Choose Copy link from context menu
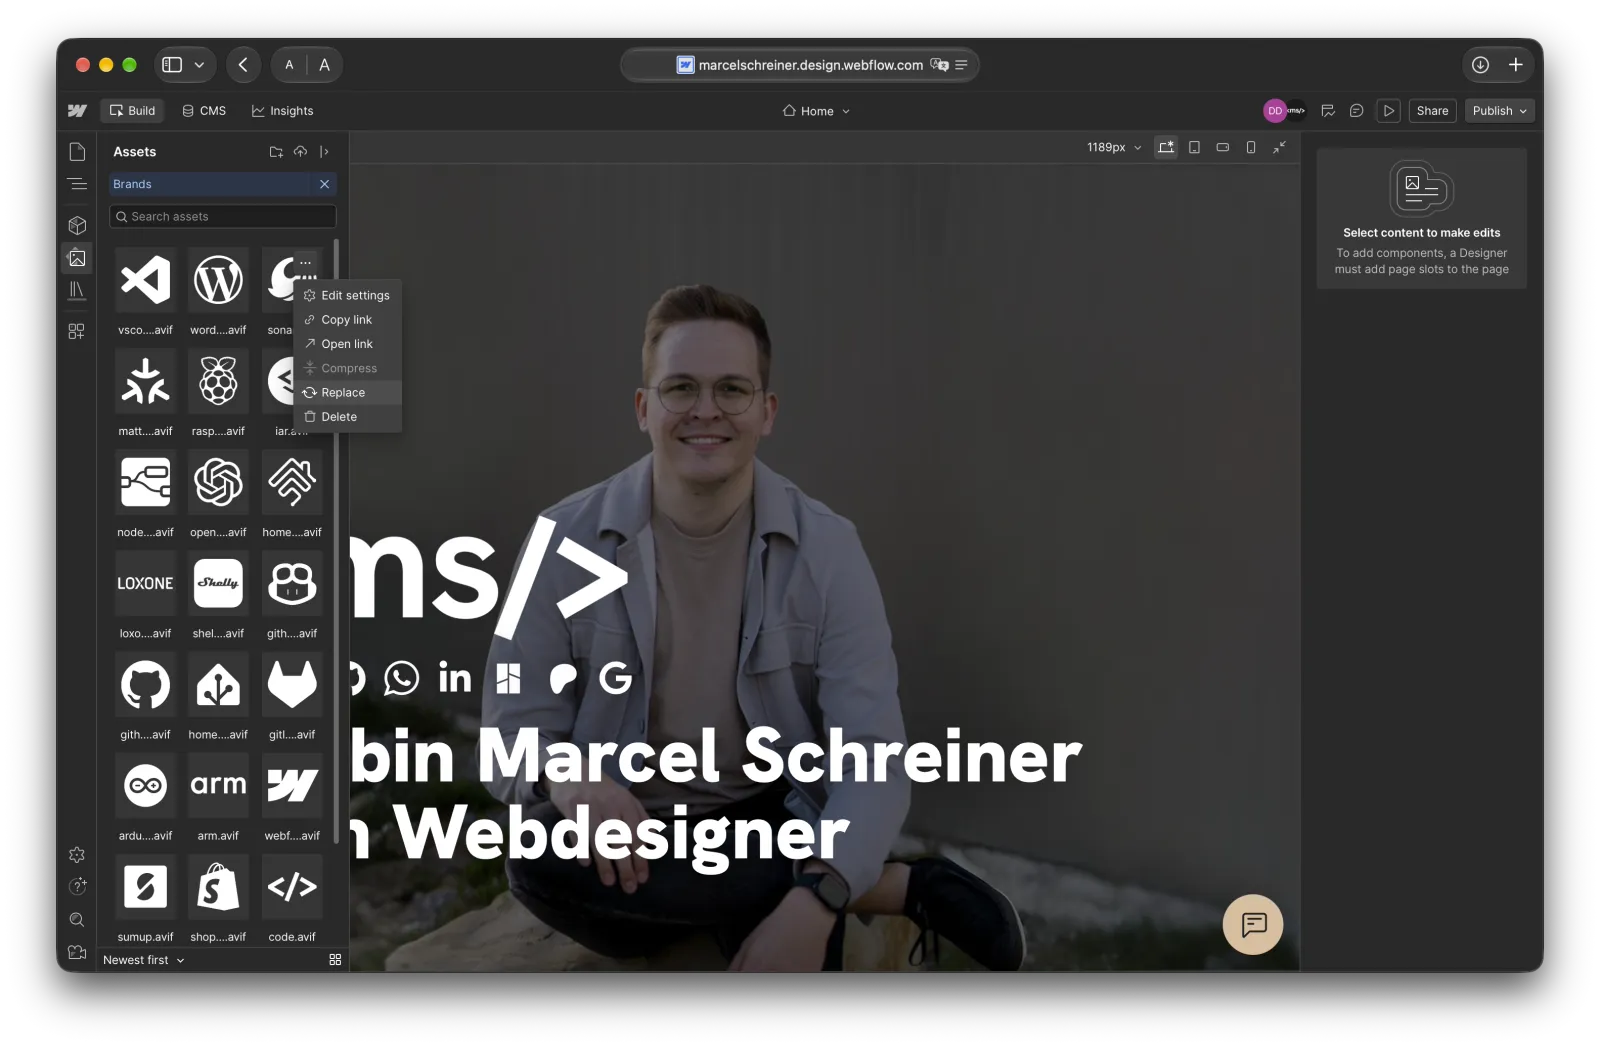Viewport: 1600px width, 1047px height. pos(347,320)
